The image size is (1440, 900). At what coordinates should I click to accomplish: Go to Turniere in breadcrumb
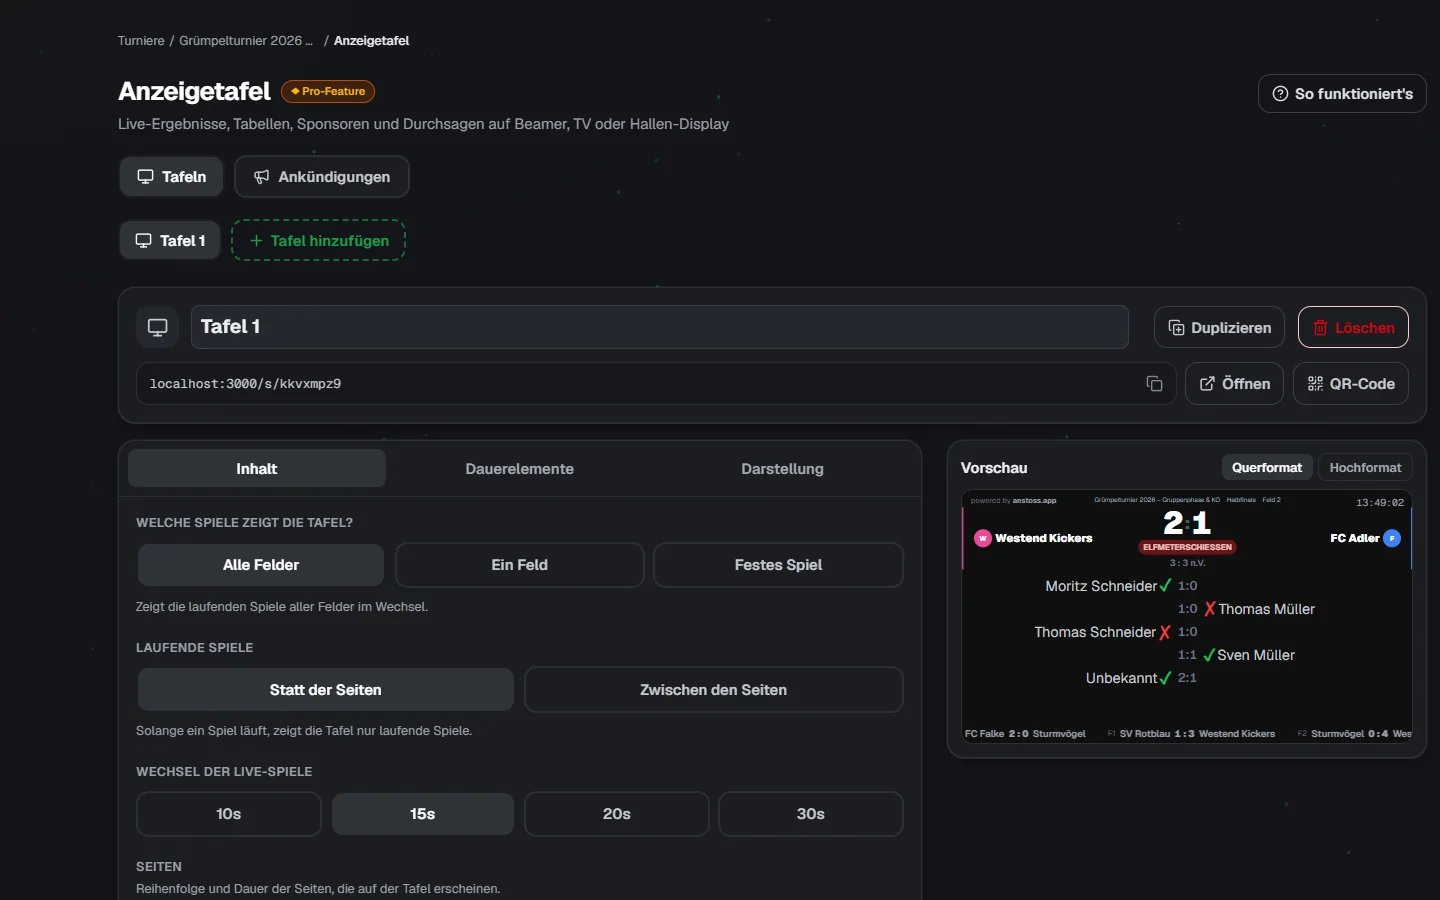[x=141, y=41]
